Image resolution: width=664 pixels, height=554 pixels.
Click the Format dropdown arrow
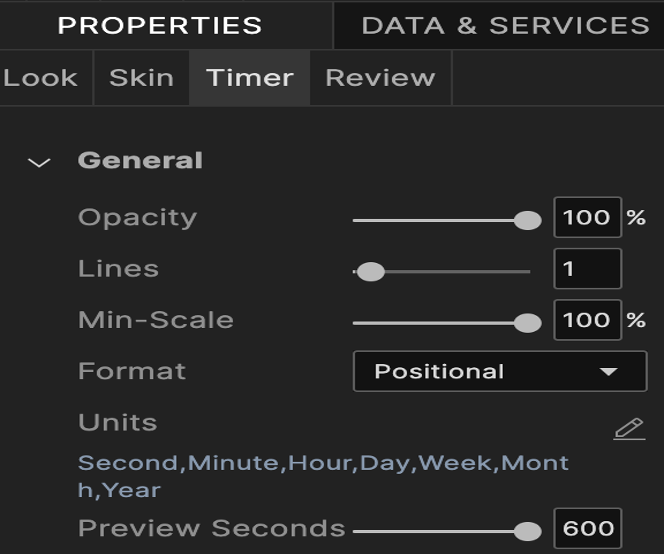click(609, 372)
